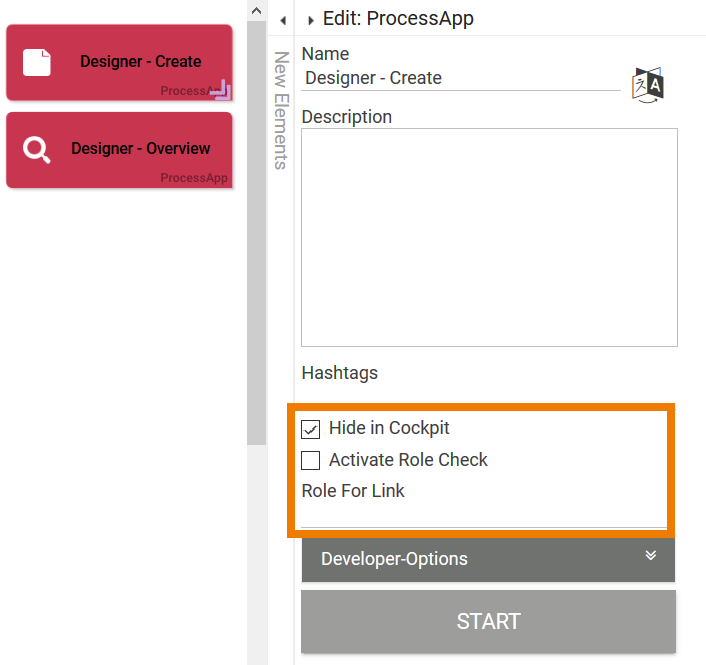Image resolution: width=706 pixels, height=665 pixels.
Task: Click the Role For Link input line
Action: tap(483, 515)
